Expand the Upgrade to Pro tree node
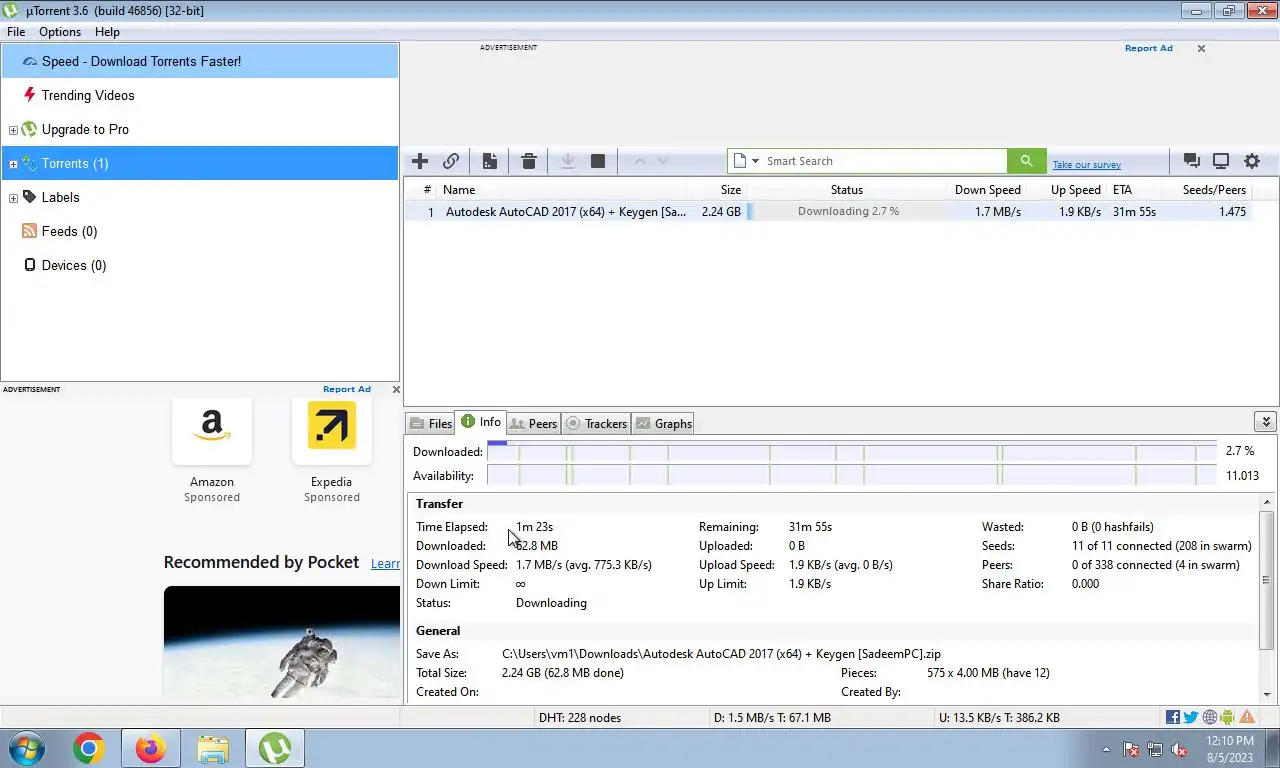 point(13,130)
